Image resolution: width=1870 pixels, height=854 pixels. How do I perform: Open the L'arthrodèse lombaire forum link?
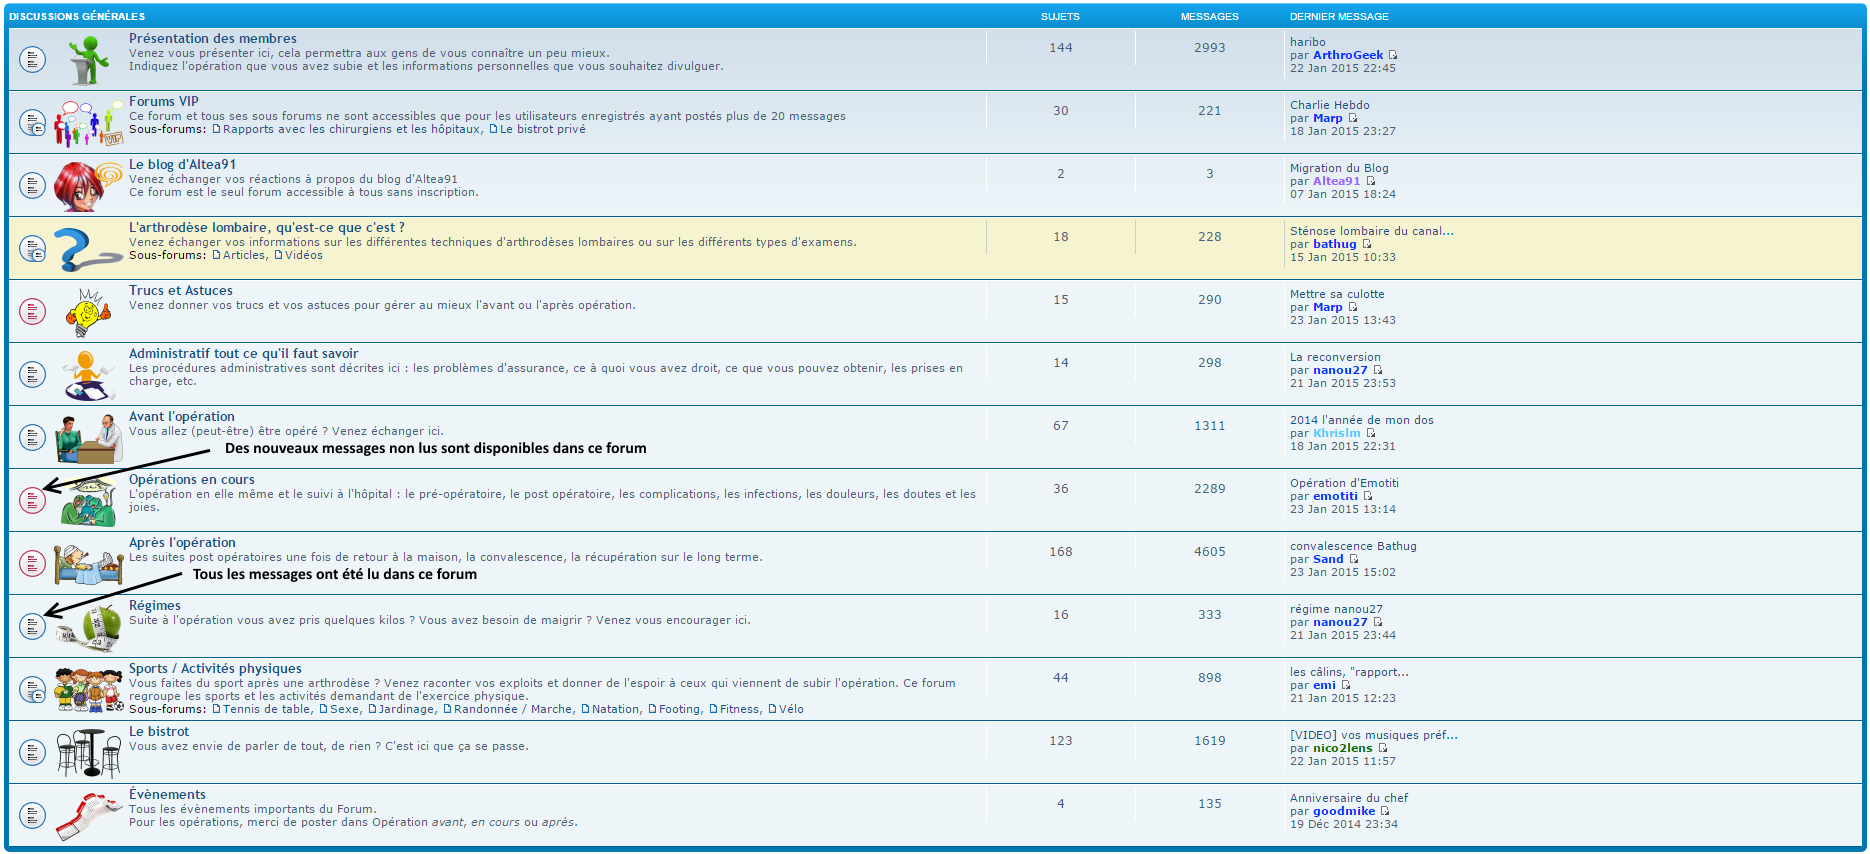pyautogui.click(x=267, y=228)
